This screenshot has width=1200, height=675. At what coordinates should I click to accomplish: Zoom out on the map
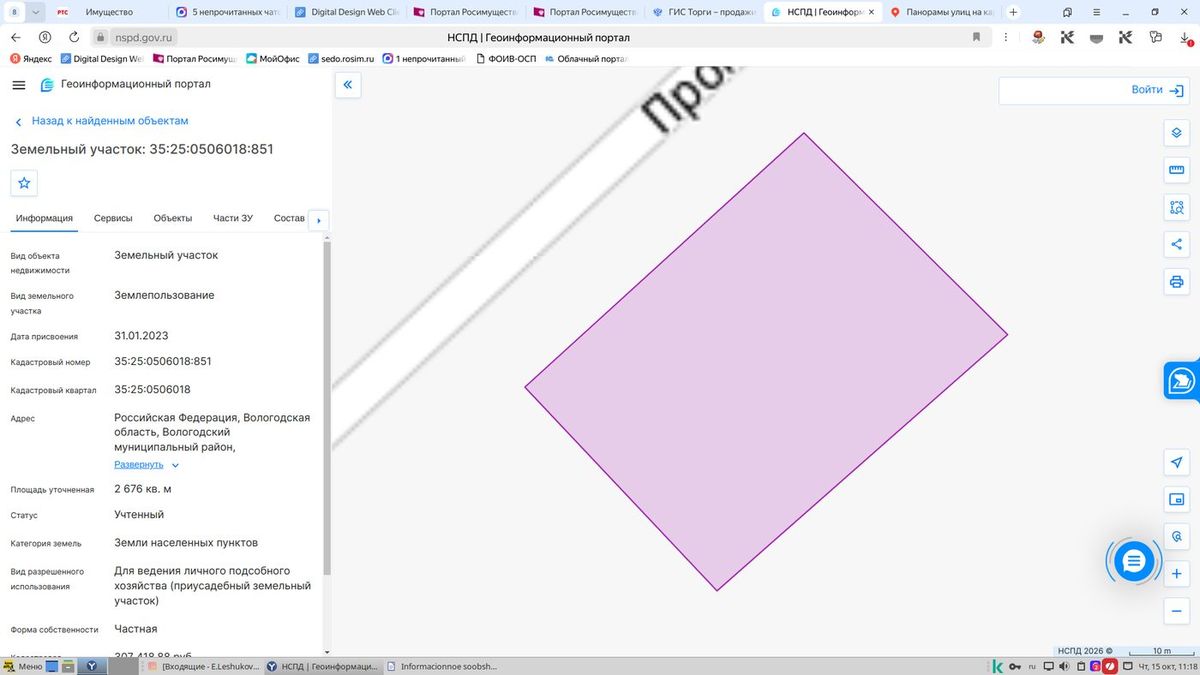[x=1176, y=610]
